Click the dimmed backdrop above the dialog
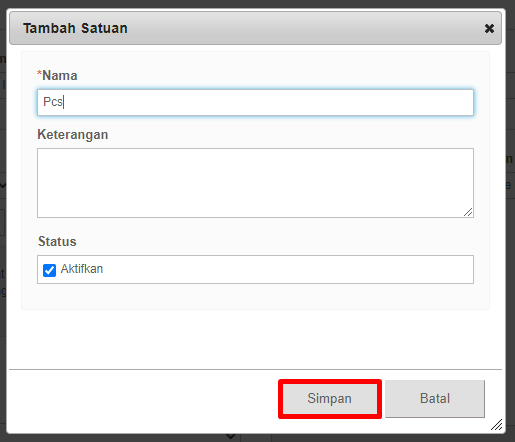This screenshot has width=515, height=442. pyautogui.click(x=257, y=4)
